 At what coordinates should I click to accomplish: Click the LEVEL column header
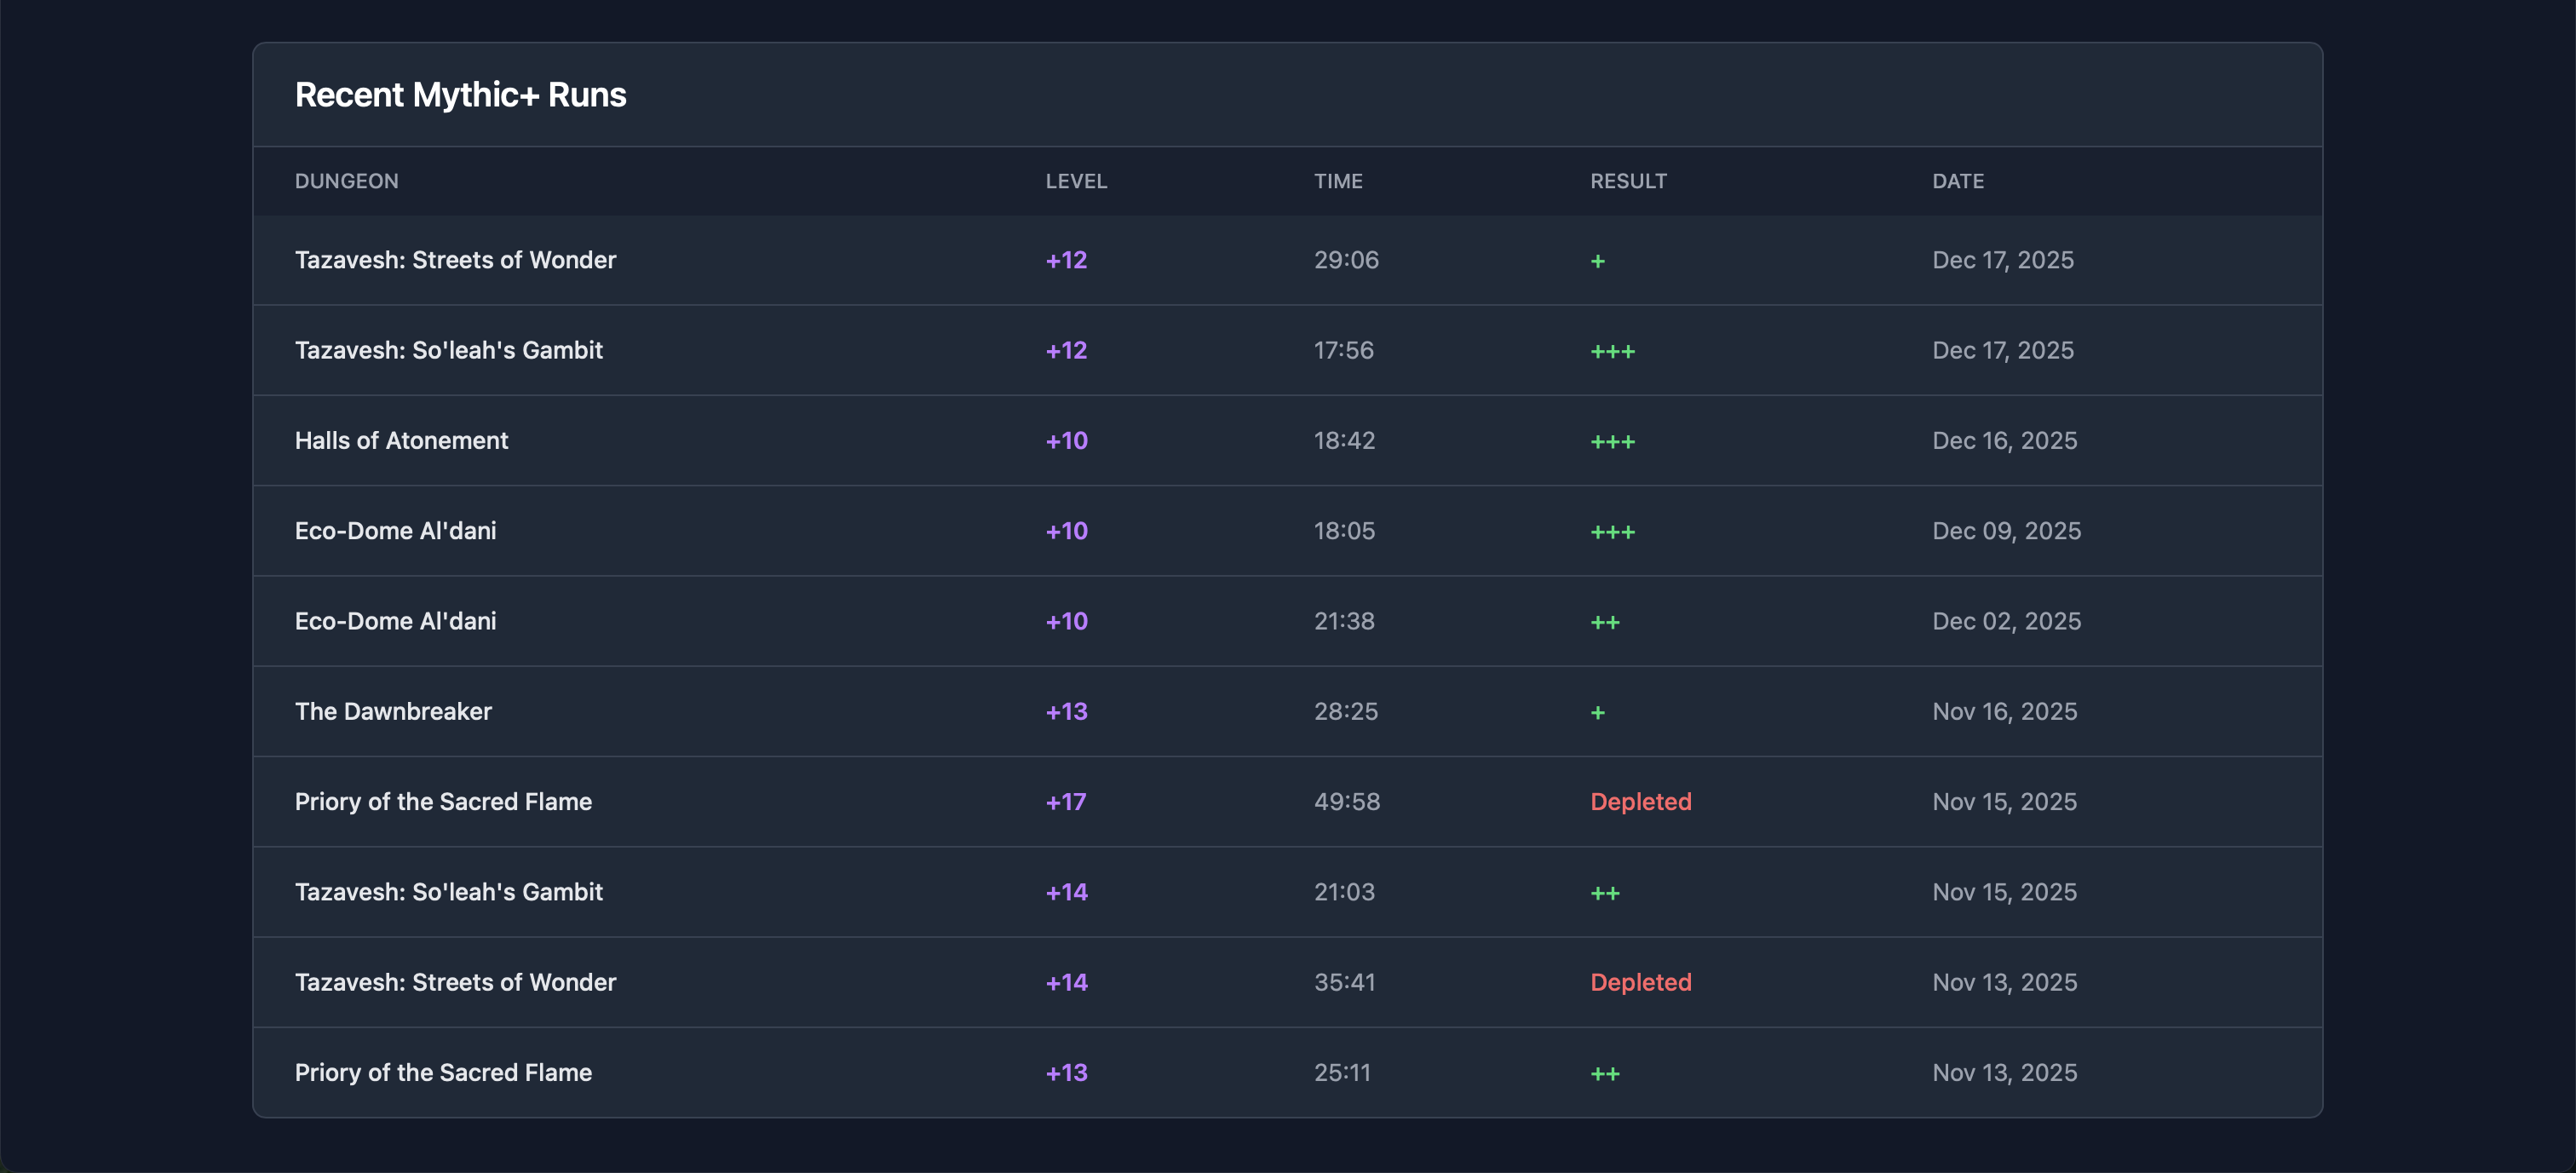coord(1076,181)
